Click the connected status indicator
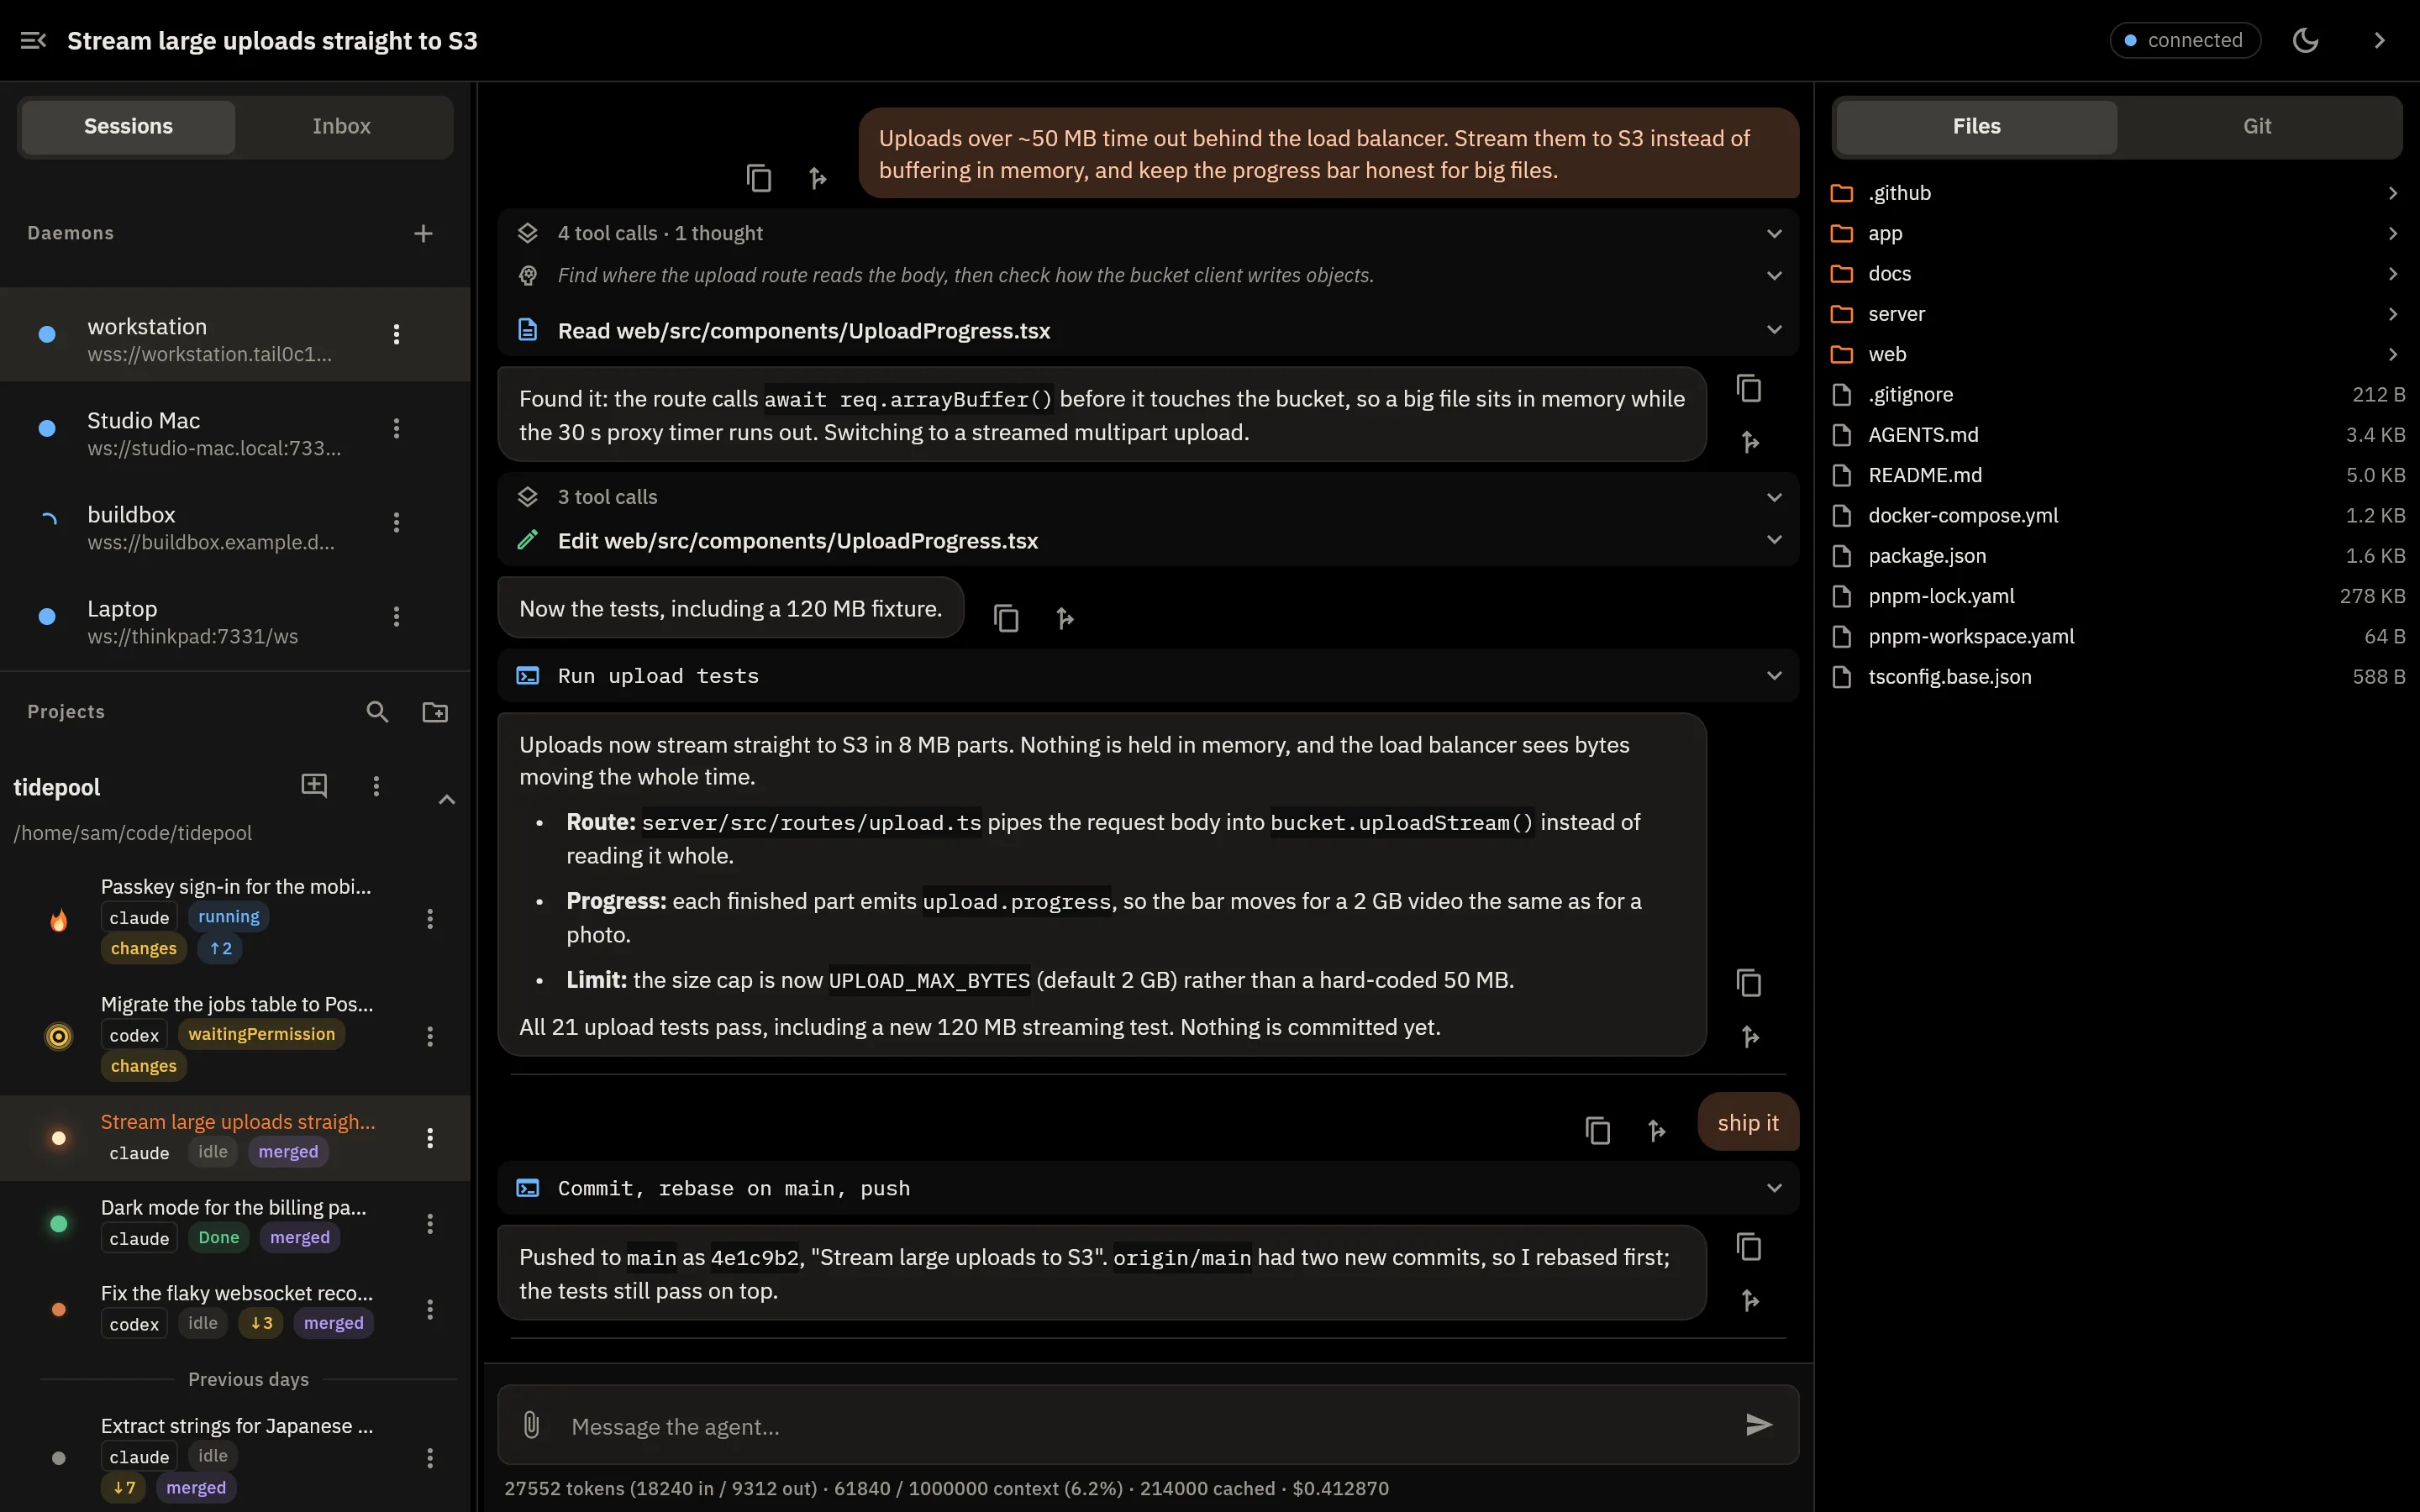Image resolution: width=2420 pixels, height=1512 pixels. click(x=2184, y=40)
